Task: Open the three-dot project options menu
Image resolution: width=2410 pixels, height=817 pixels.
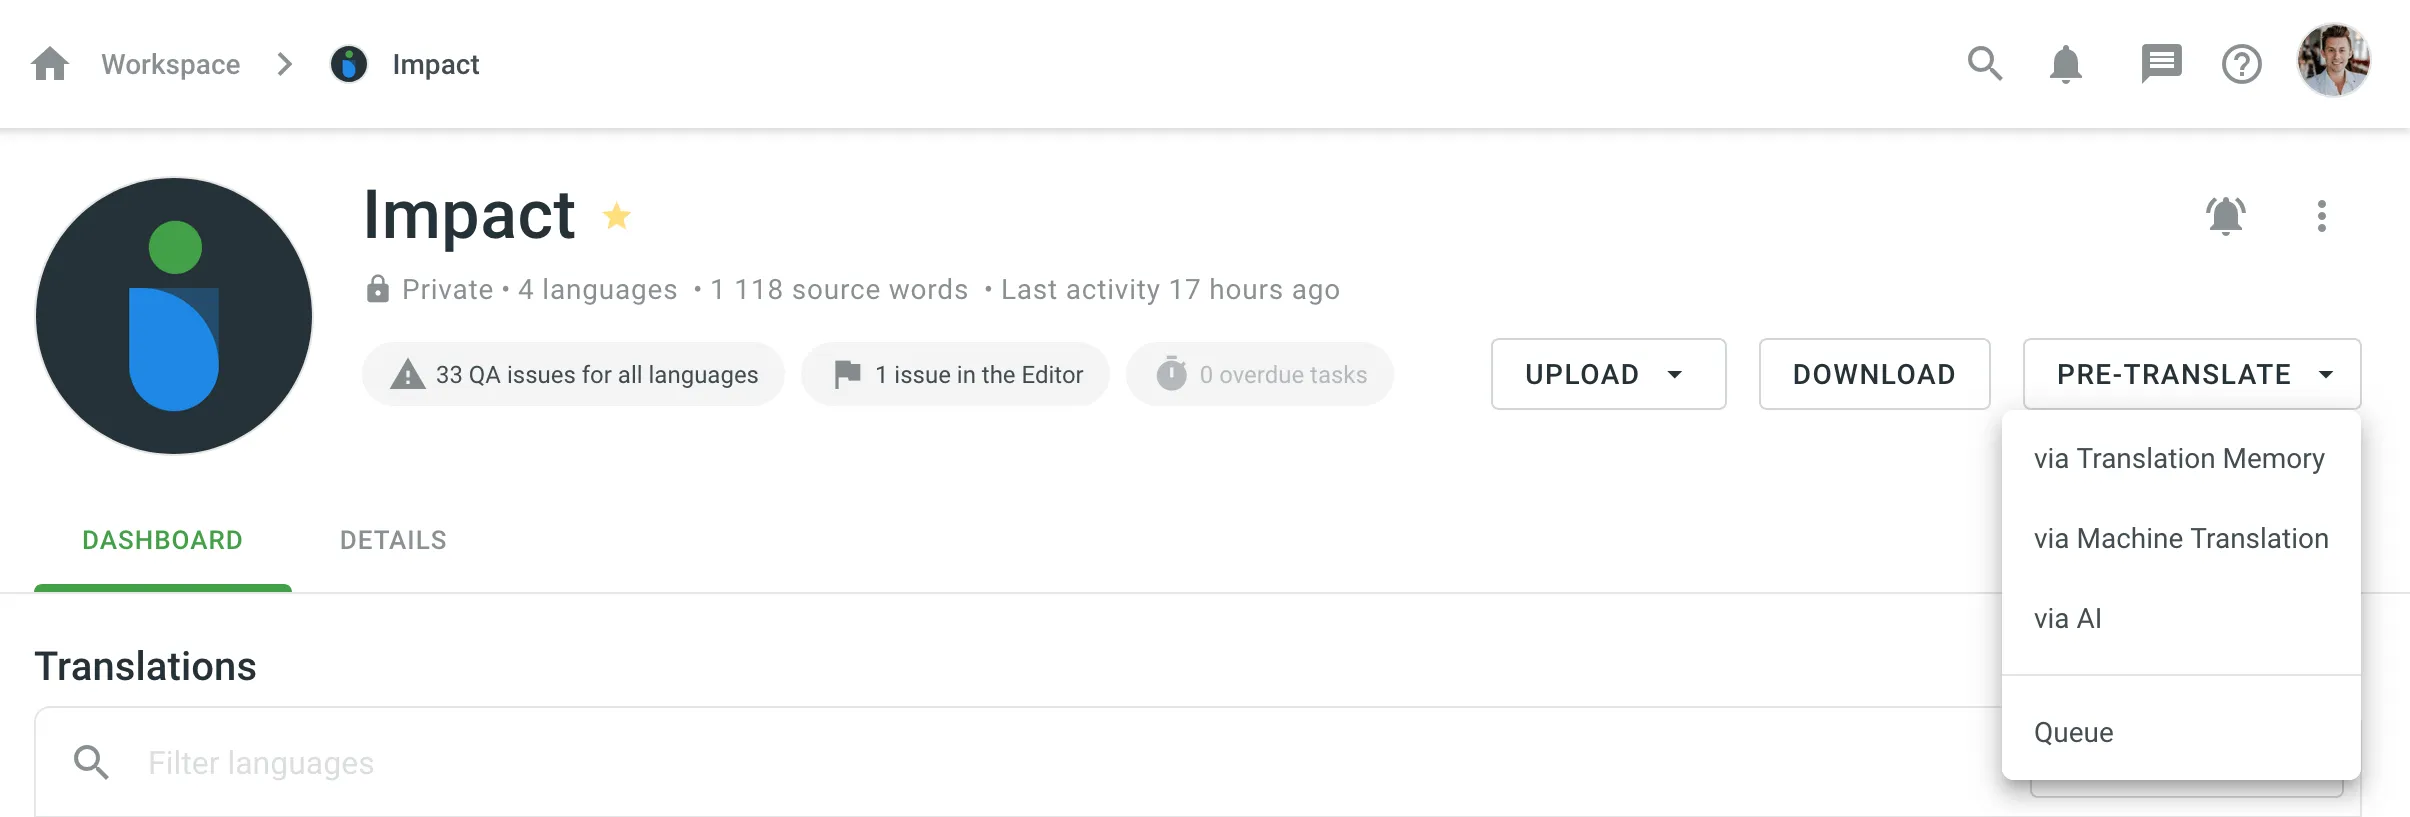Action: (2321, 216)
